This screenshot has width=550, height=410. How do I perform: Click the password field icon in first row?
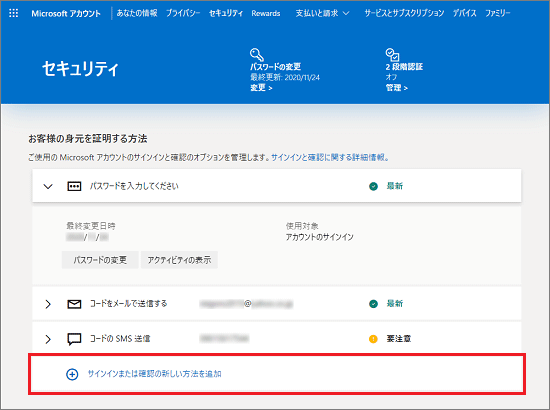point(74,186)
